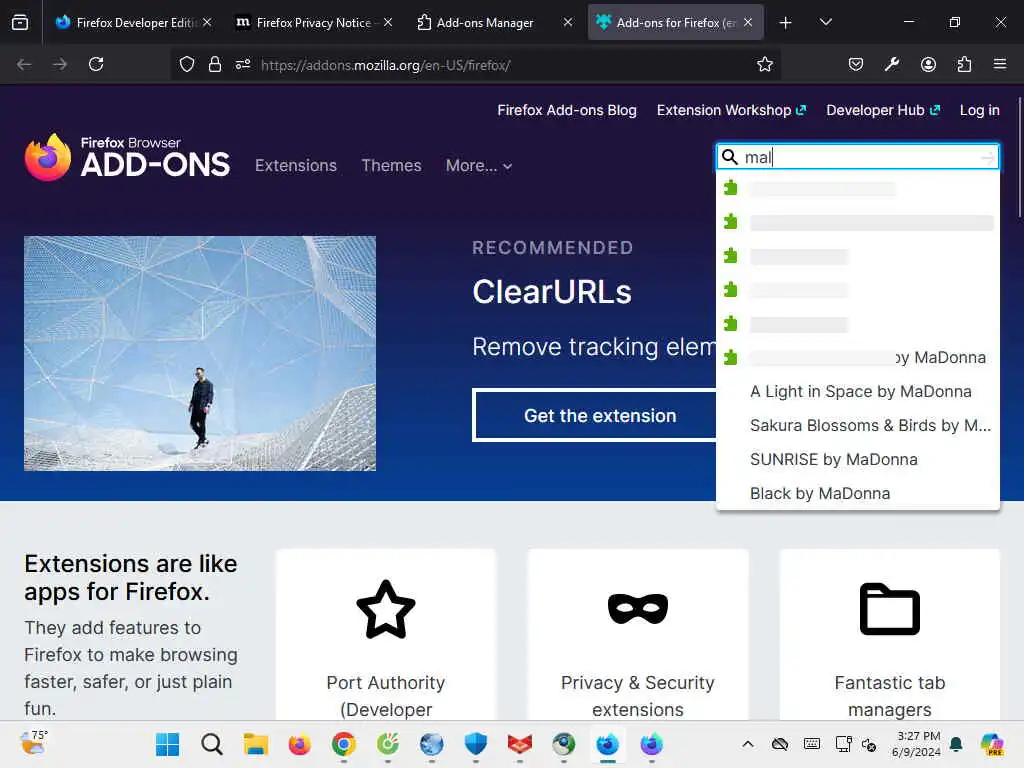Click Get the extension button
The height and width of the screenshot is (768, 1024).
click(594, 415)
